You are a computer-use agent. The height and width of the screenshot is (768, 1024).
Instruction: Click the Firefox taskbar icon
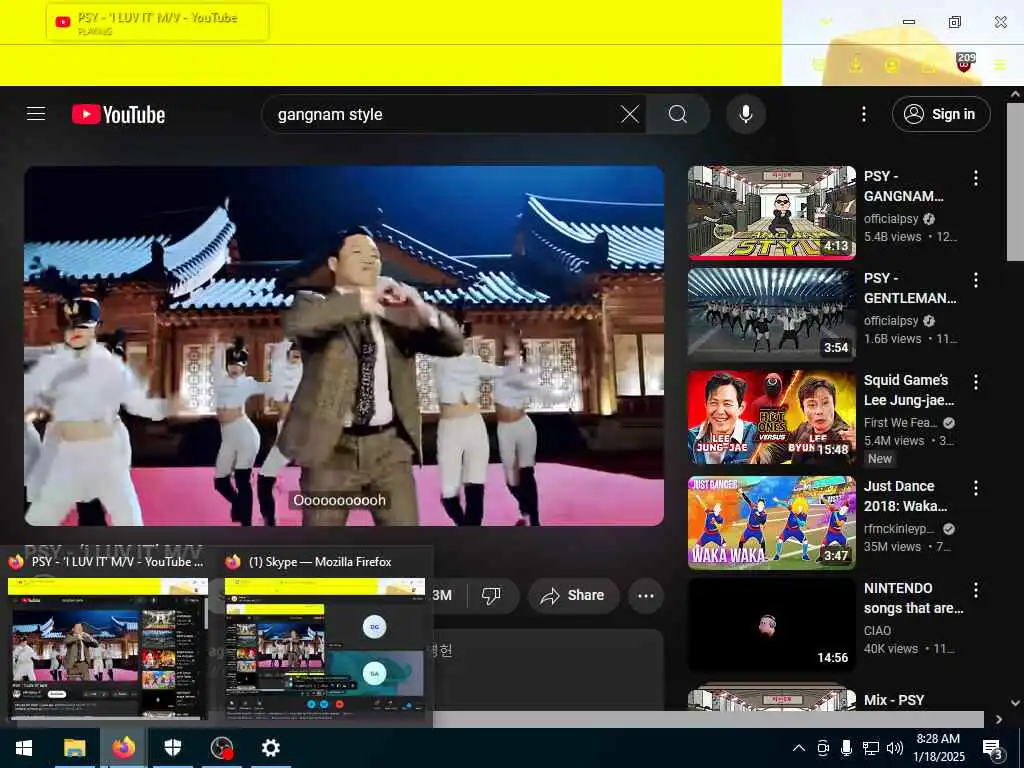(123, 748)
